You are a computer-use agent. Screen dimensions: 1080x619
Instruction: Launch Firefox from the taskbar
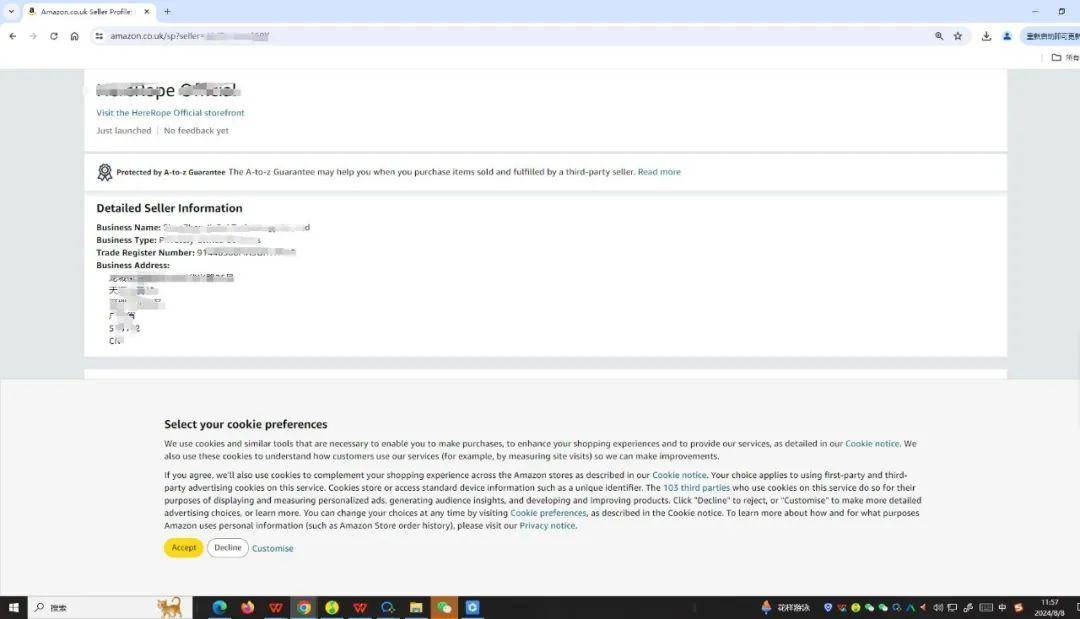248,607
